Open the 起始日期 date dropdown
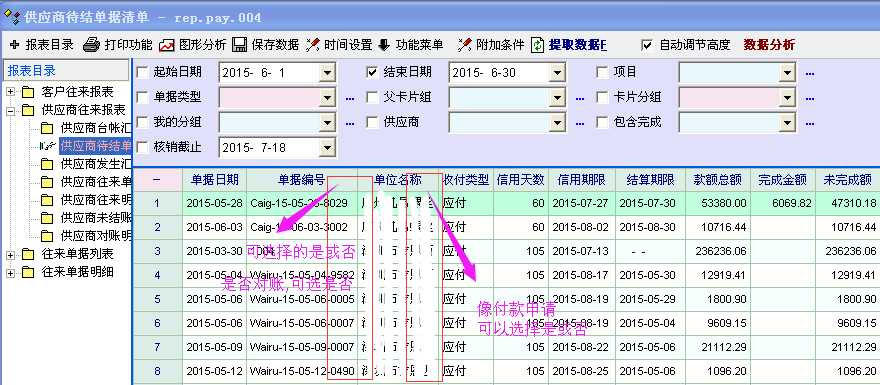Viewport: 880px width, 385px height. tap(327, 72)
